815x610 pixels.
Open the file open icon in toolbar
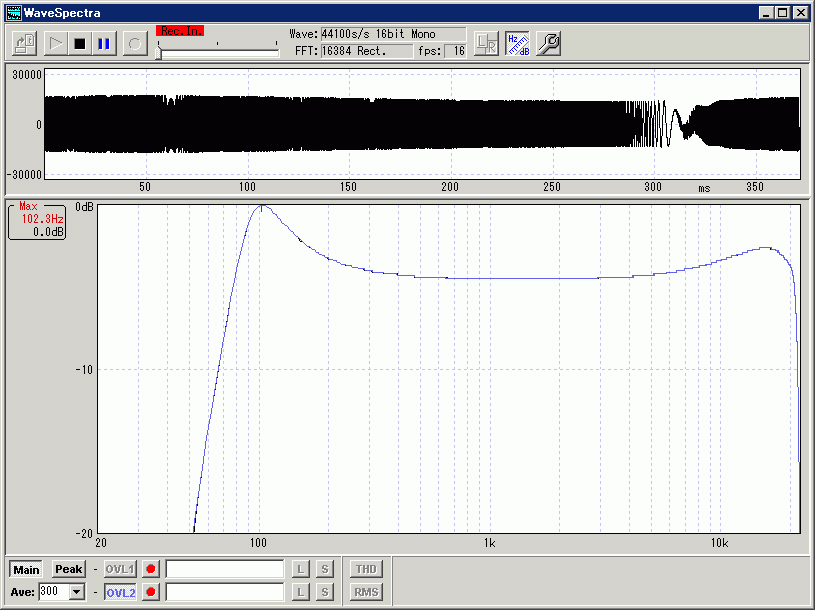coord(24,44)
